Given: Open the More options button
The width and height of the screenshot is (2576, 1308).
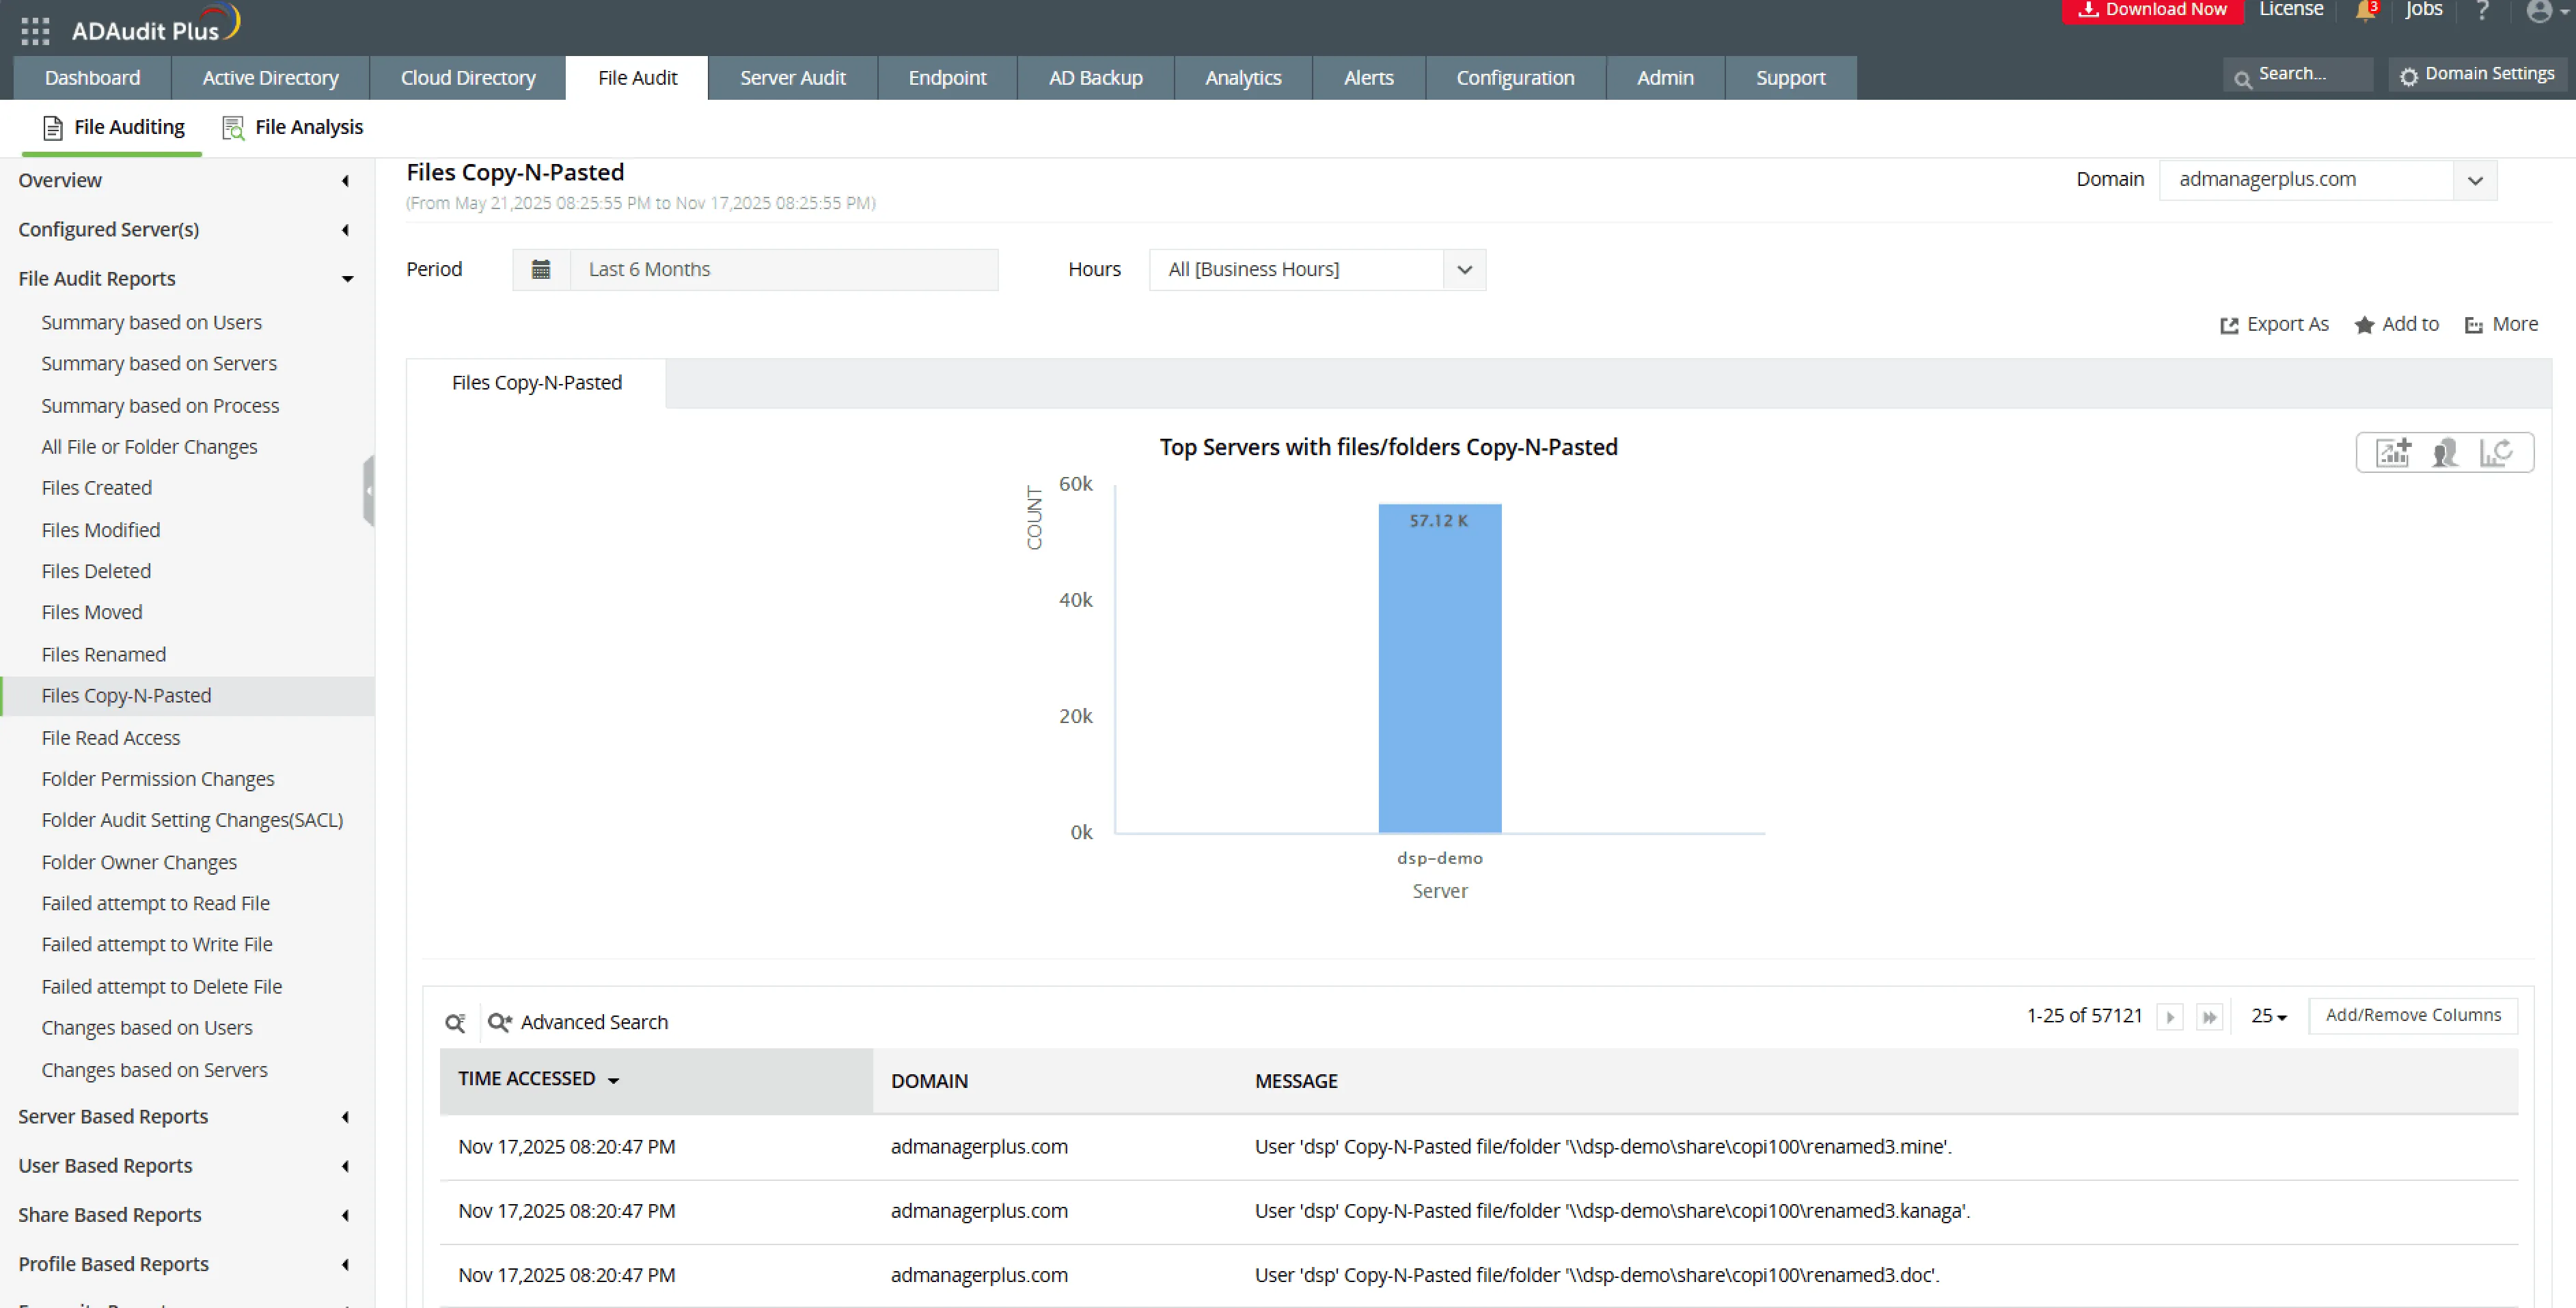Looking at the screenshot, I should point(2501,325).
